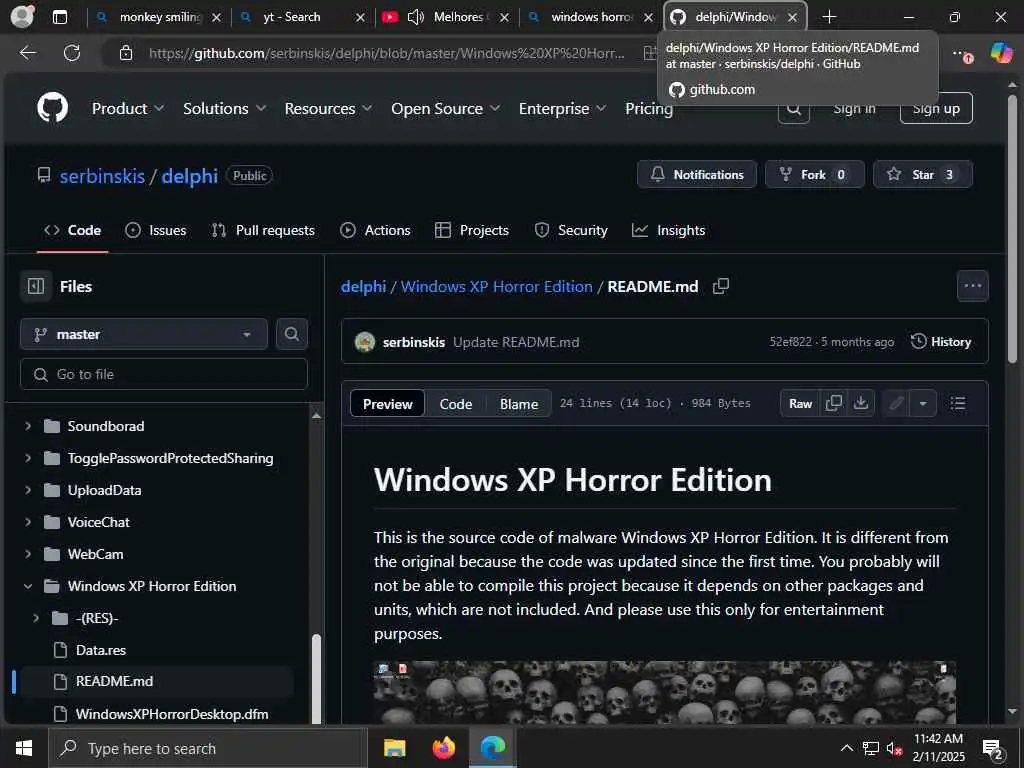Viewport: 1024px width, 768px height.
Task: Open the Open Source dropdown menu
Action: 445,108
